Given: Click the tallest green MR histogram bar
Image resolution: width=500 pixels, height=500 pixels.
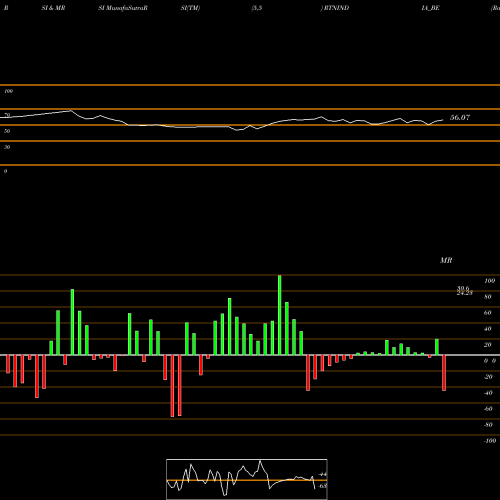Looking at the screenshot, I should point(279,315).
